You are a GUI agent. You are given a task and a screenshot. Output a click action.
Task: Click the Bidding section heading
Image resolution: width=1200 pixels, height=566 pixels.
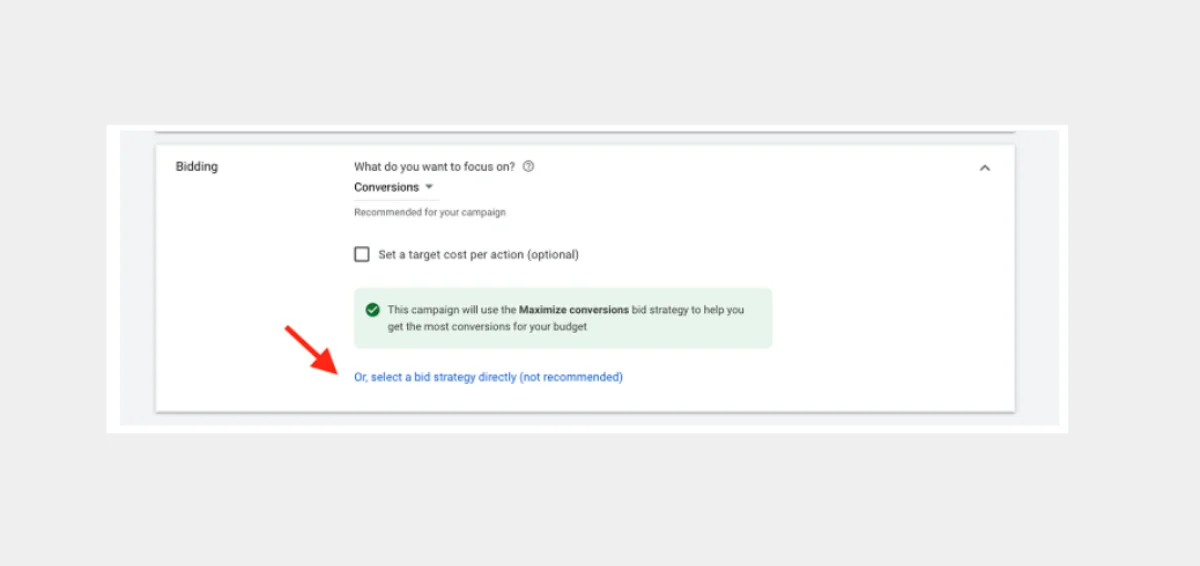click(x=196, y=167)
